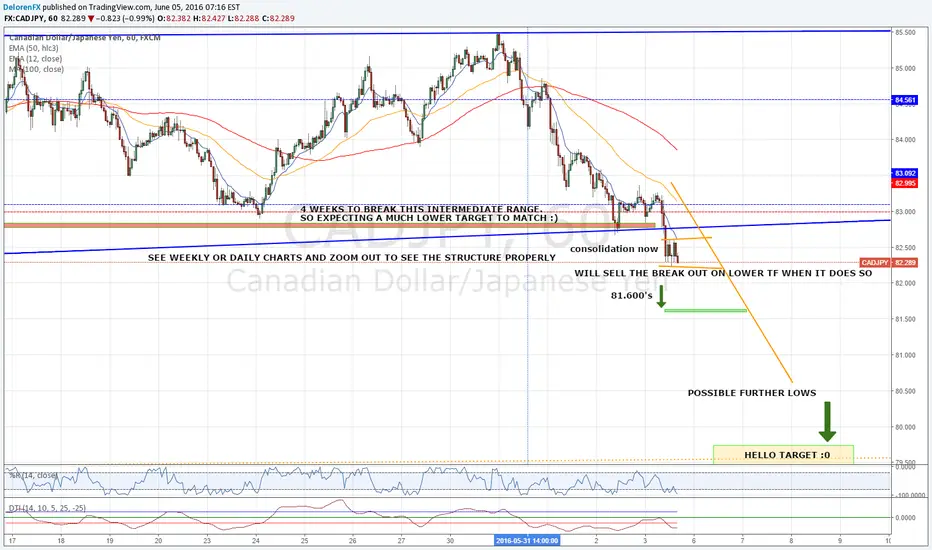Click date 7 on the time axis
The height and width of the screenshot is (550, 932).
pos(742,540)
